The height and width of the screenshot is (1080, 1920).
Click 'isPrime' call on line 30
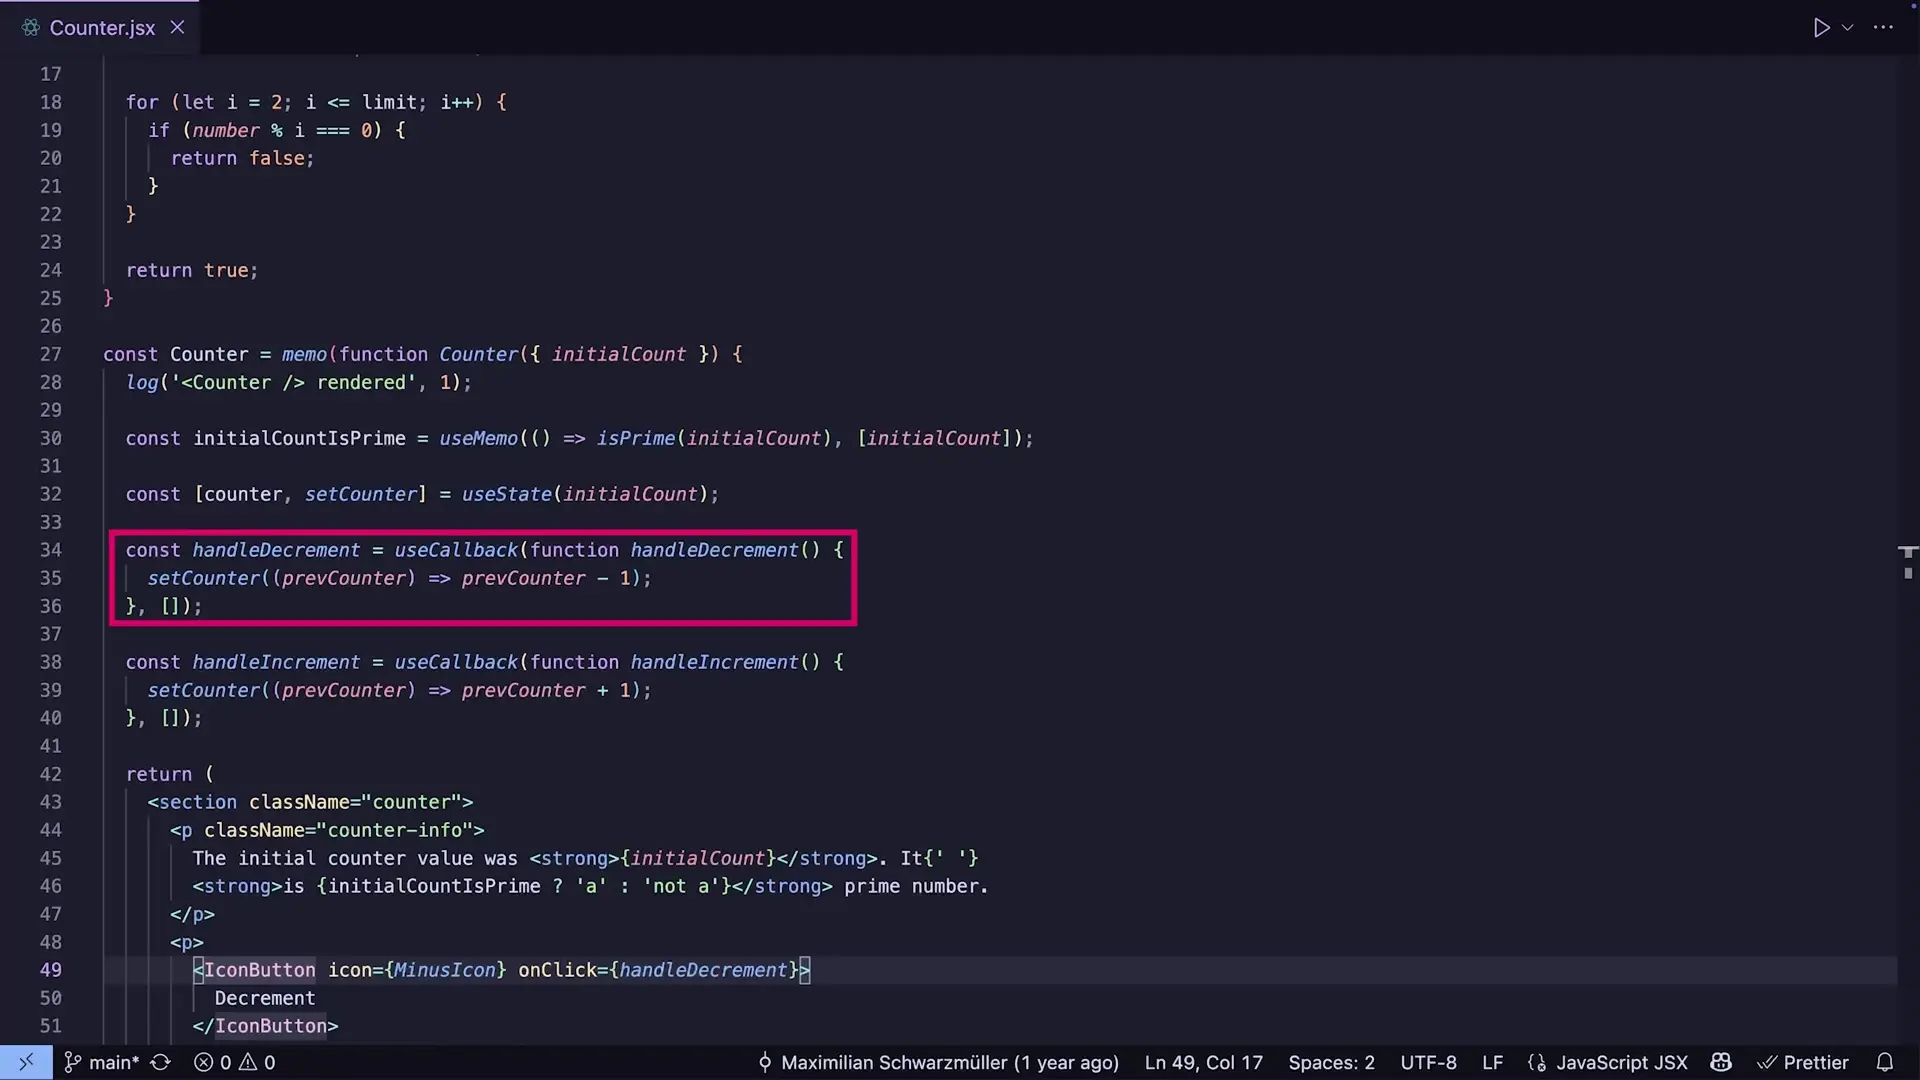pyautogui.click(x=636, y=438)
